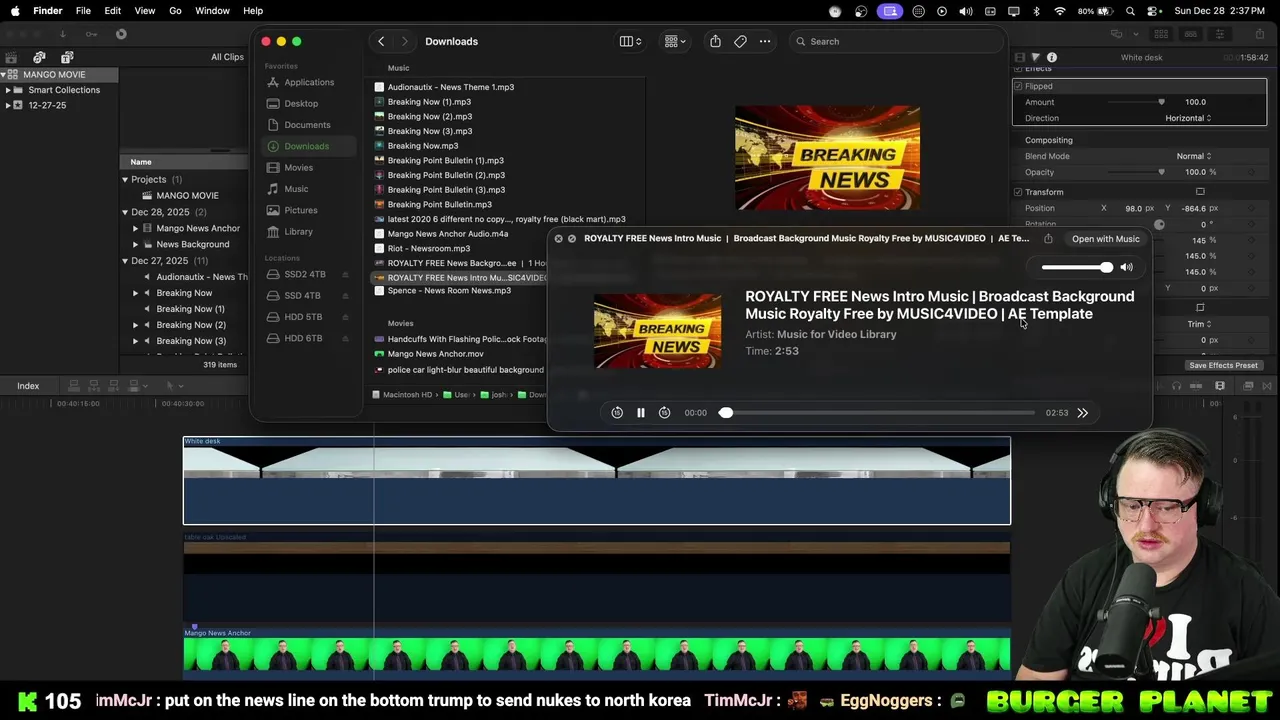The width and height of the screenshot is (1280, 720).
Task: Toggle the Flipped effect checkbox
Action: pos(1018,86)
